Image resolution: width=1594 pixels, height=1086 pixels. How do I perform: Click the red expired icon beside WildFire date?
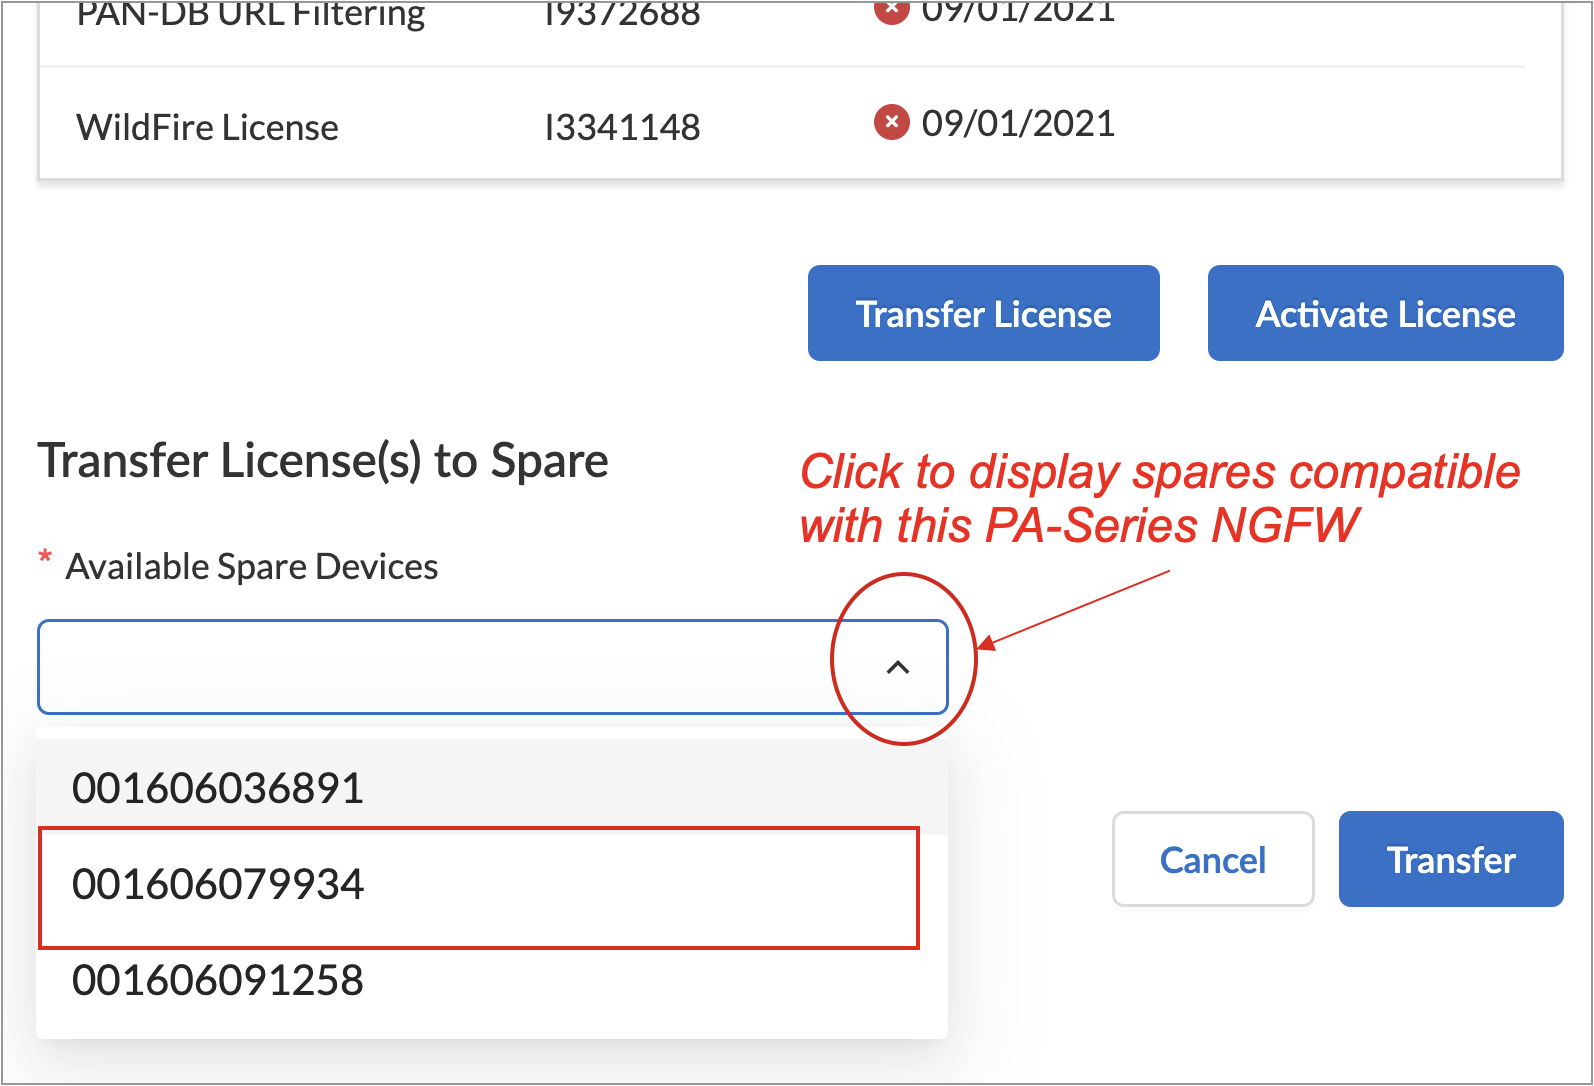[x=891, y=123]
